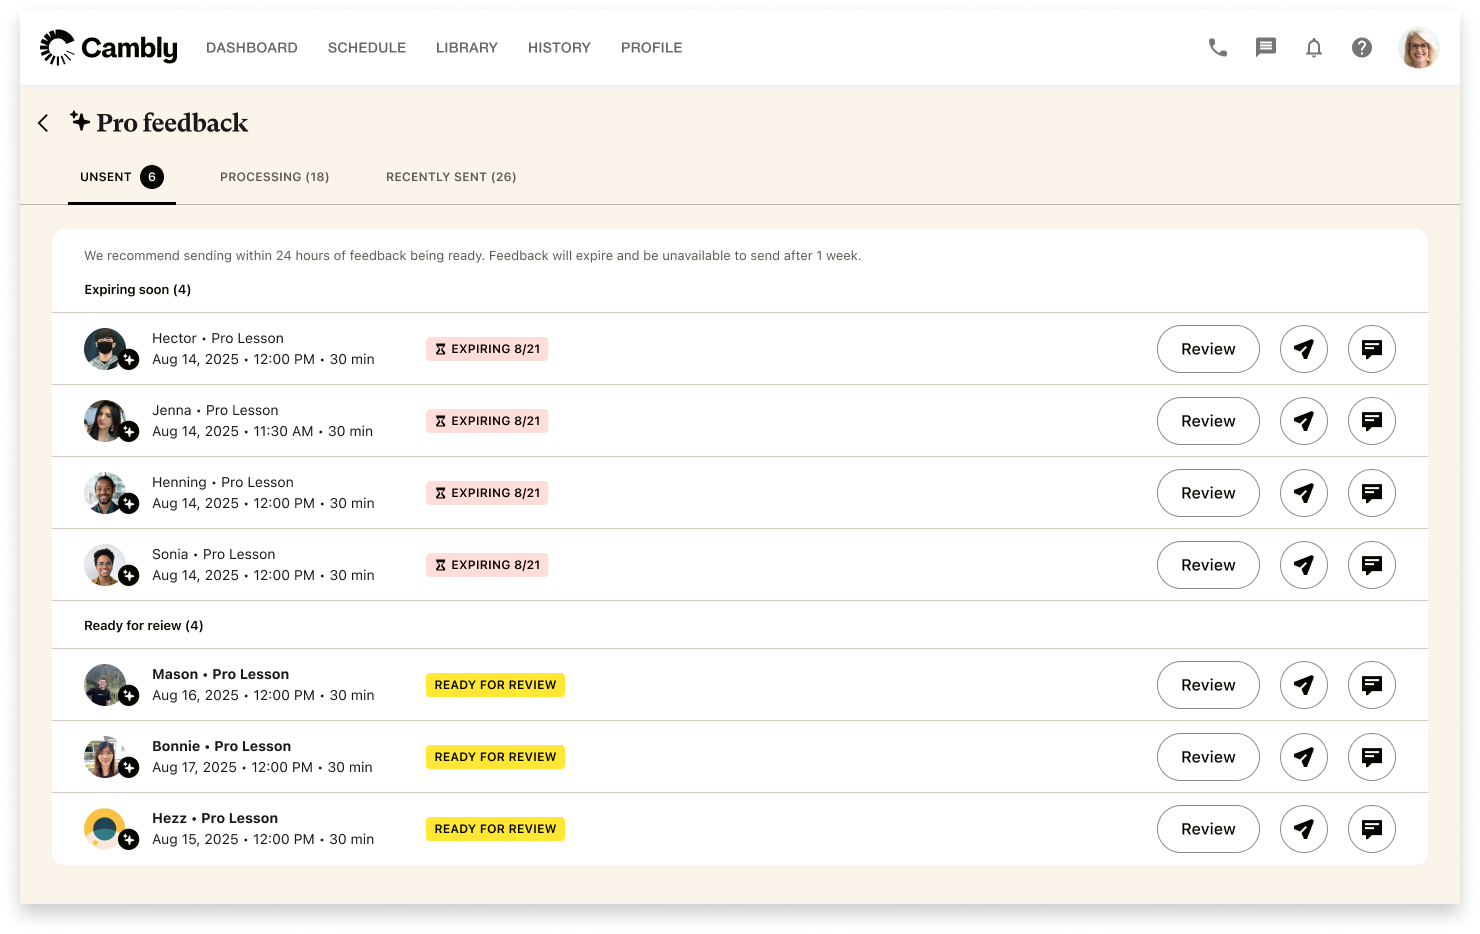The height and width of the screenshot is (934, 1480).
Task: Click the "Expiring soon (4)" heading
Action: [x=137, y=290]
